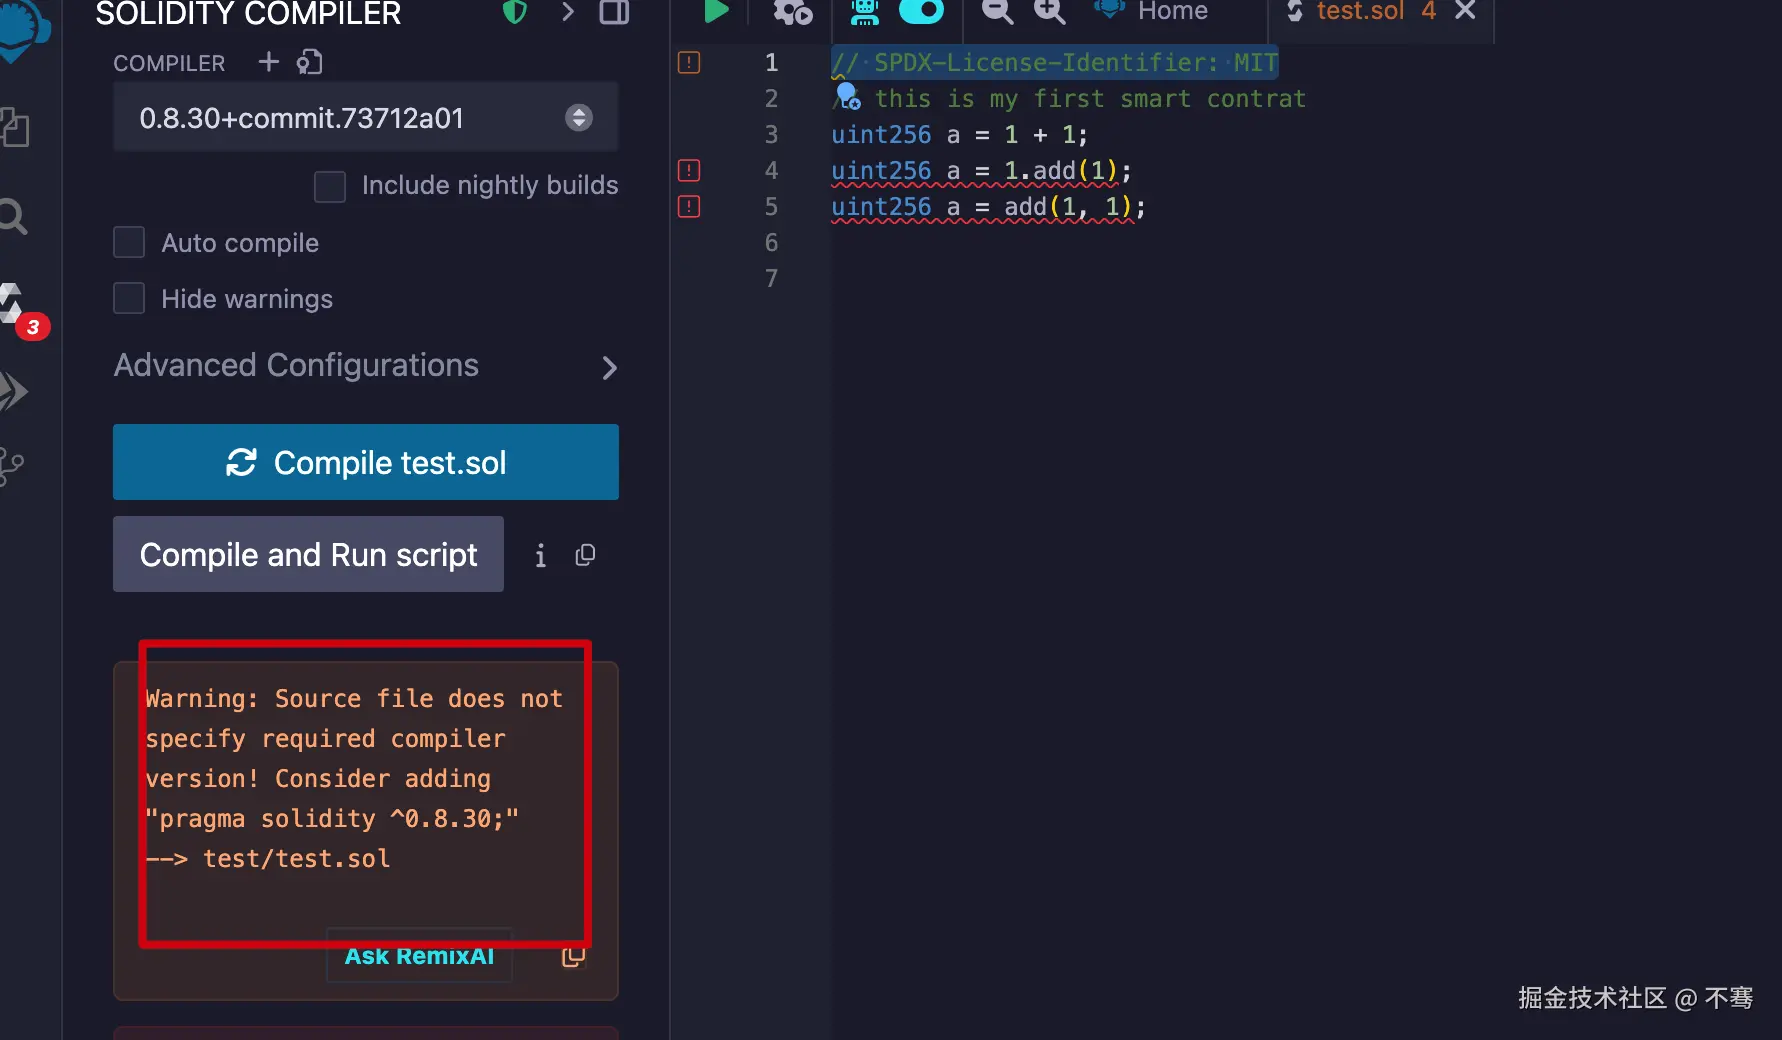Open the File Explorer sidebar icon

point(14,128)
